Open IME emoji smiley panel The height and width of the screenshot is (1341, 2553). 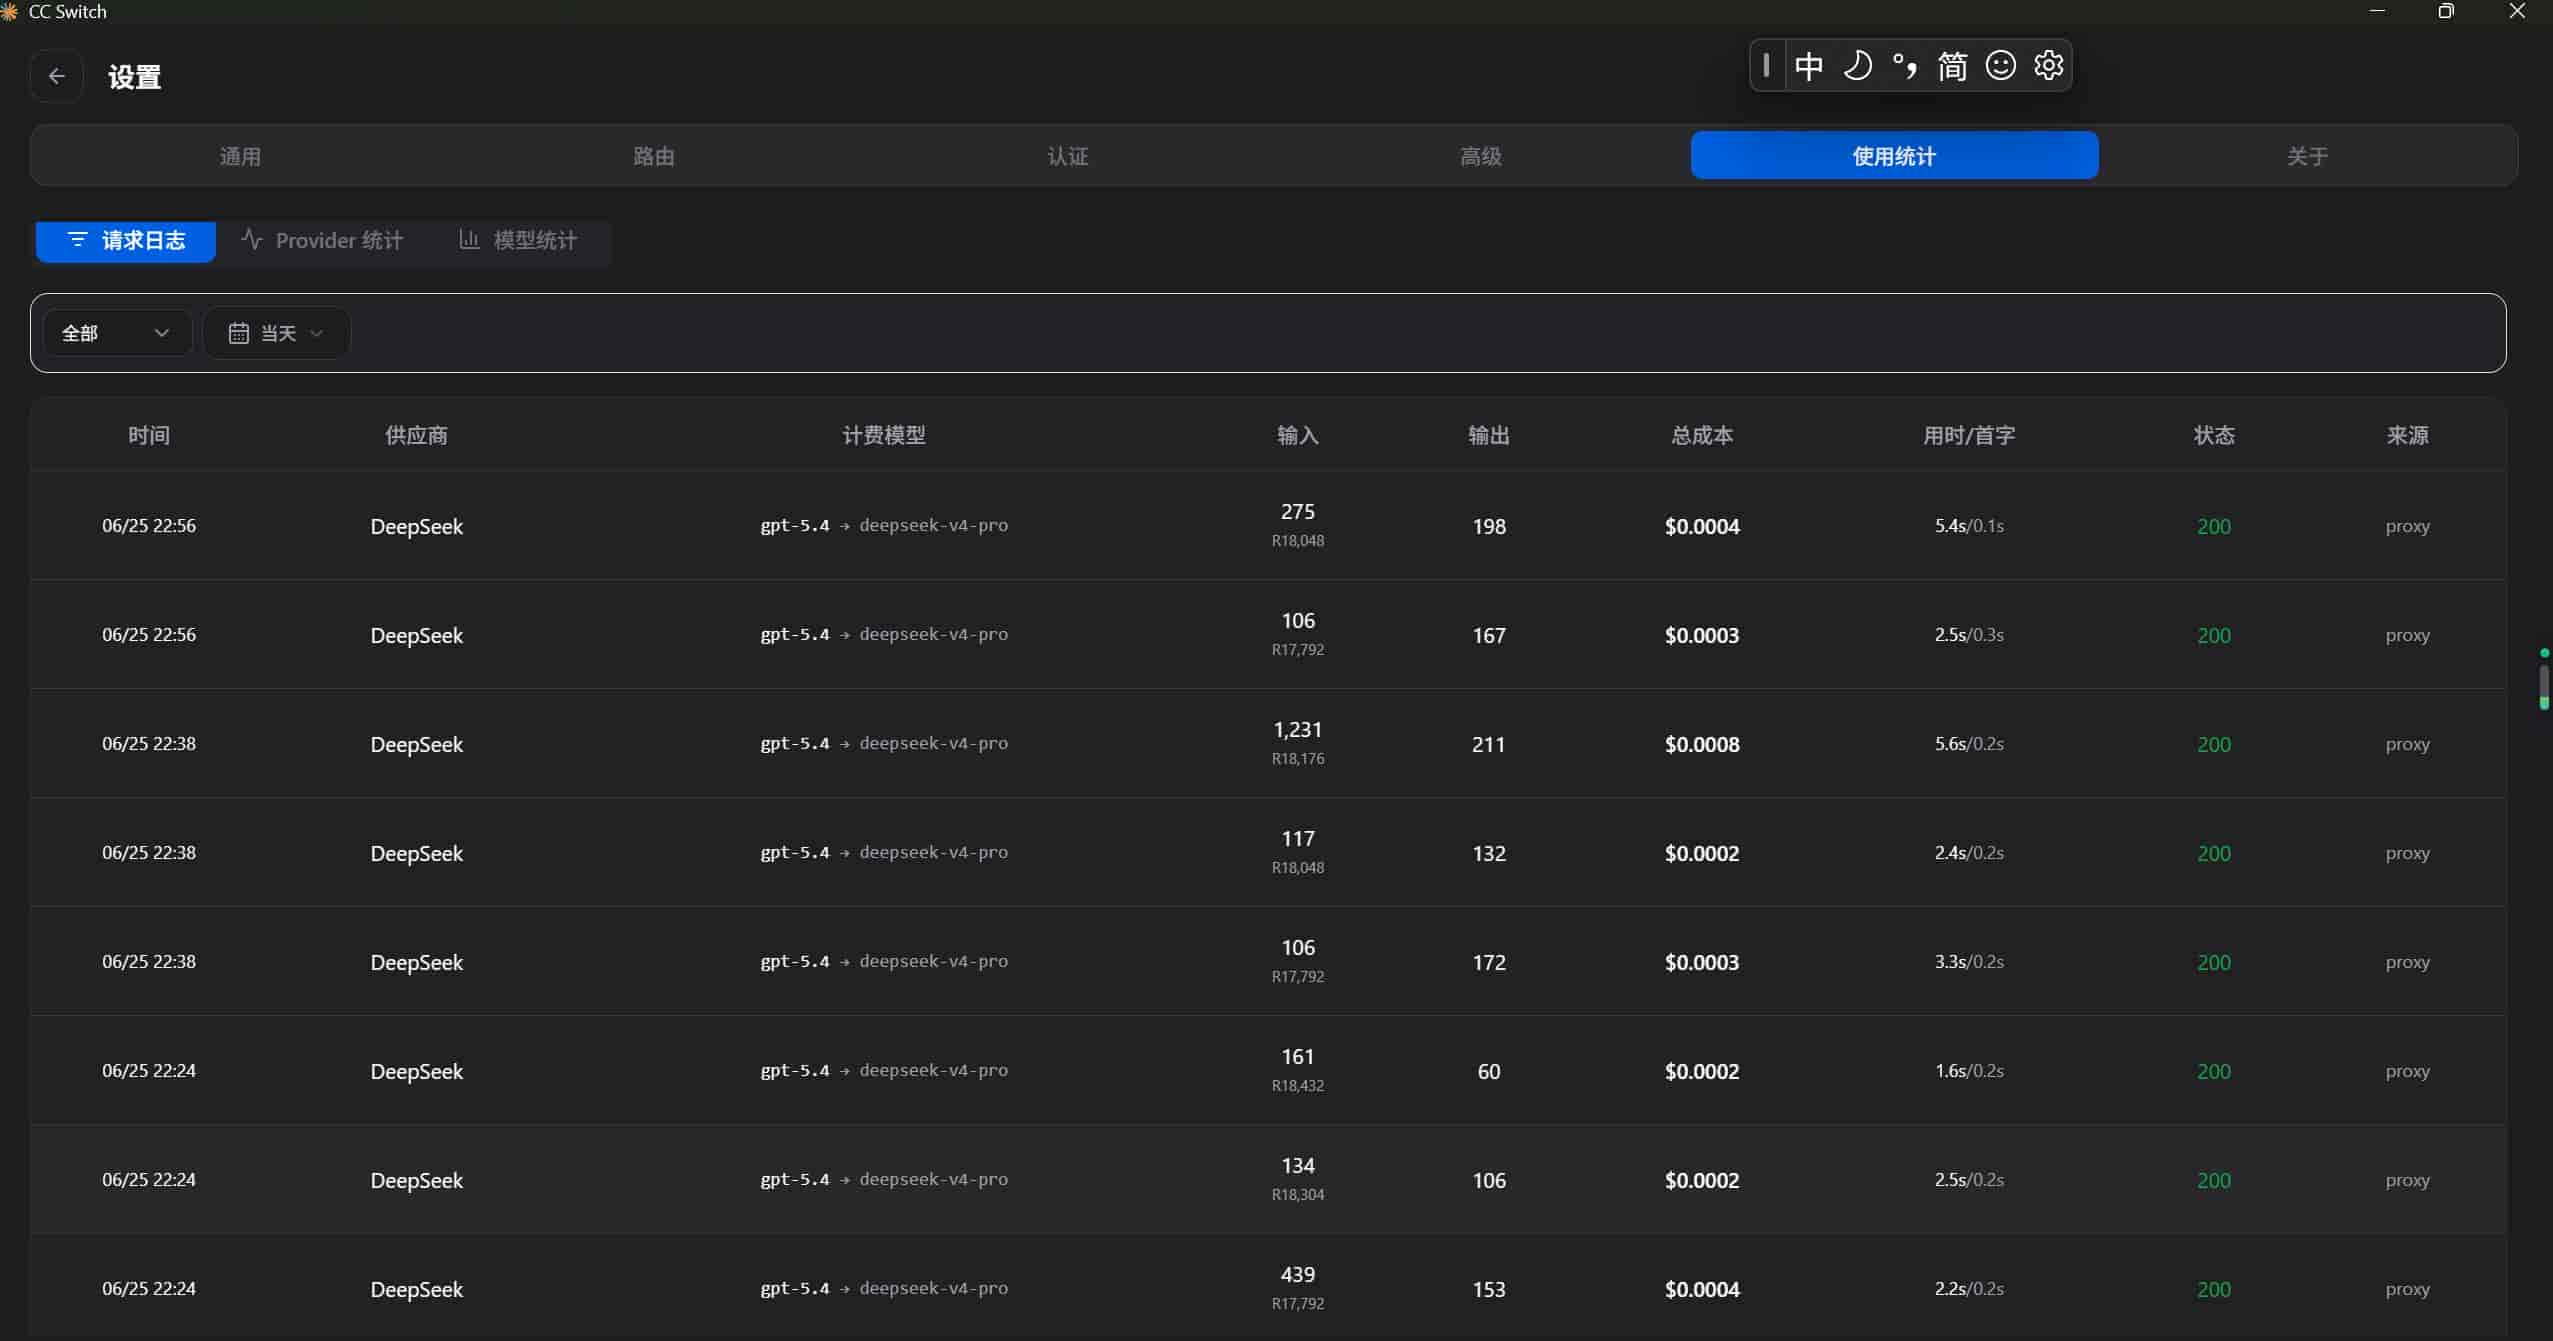click(2000, 66)
